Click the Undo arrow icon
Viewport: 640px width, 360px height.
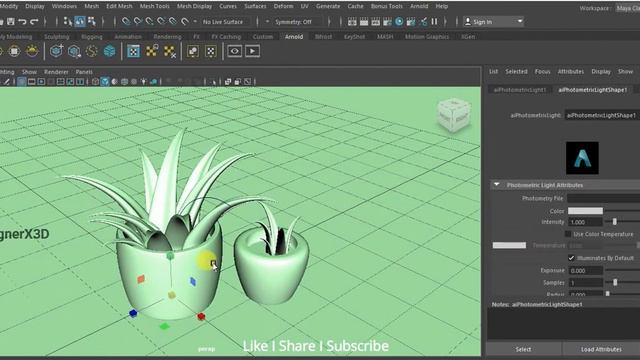23,22
